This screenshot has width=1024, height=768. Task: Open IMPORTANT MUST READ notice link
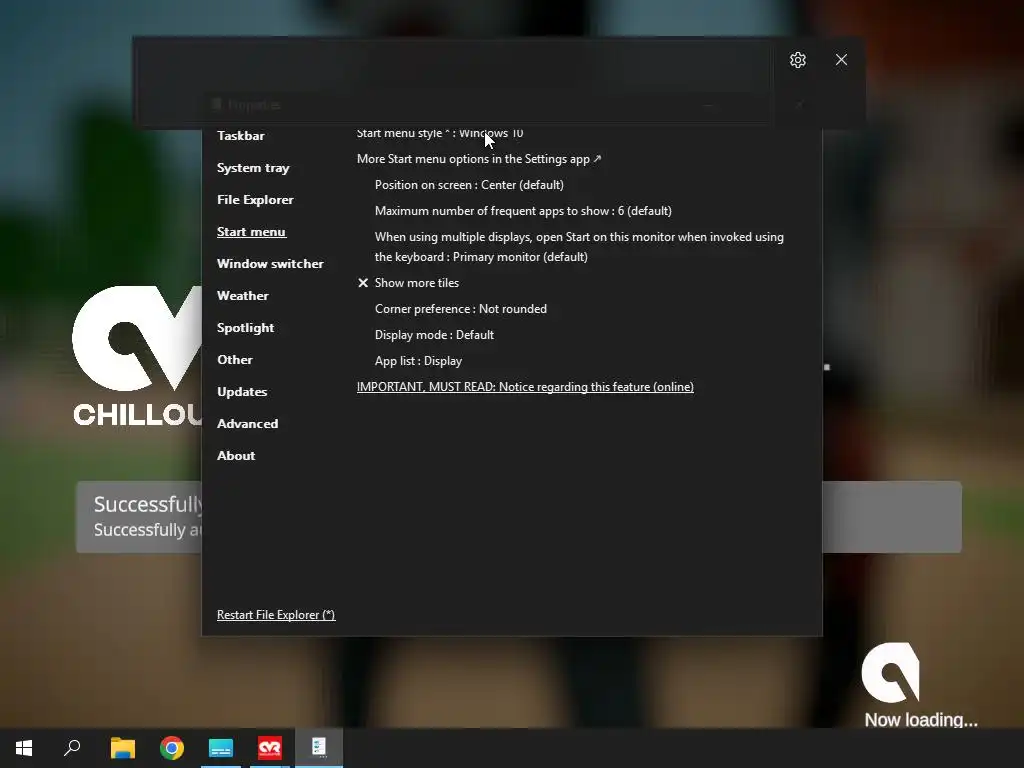[x=525, y=387]
